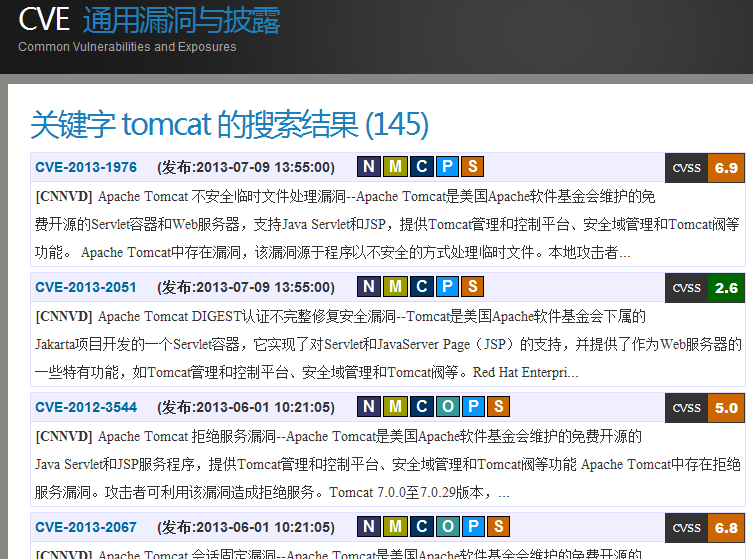Open the CVE-2013-2067 link
753x559 pixels.
click(x=86, y=527)
